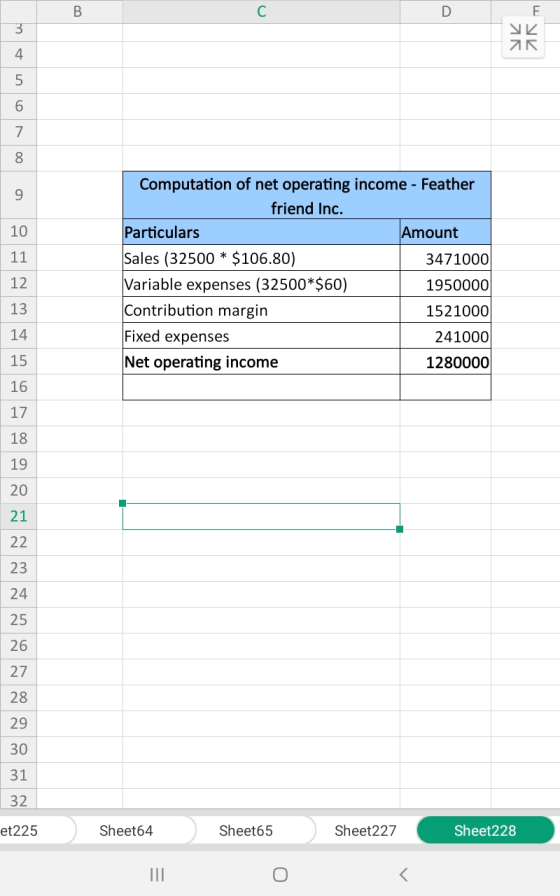
Task: Select the 'Sales (32500 * $106.80)' cell
Action: point(261,258)
